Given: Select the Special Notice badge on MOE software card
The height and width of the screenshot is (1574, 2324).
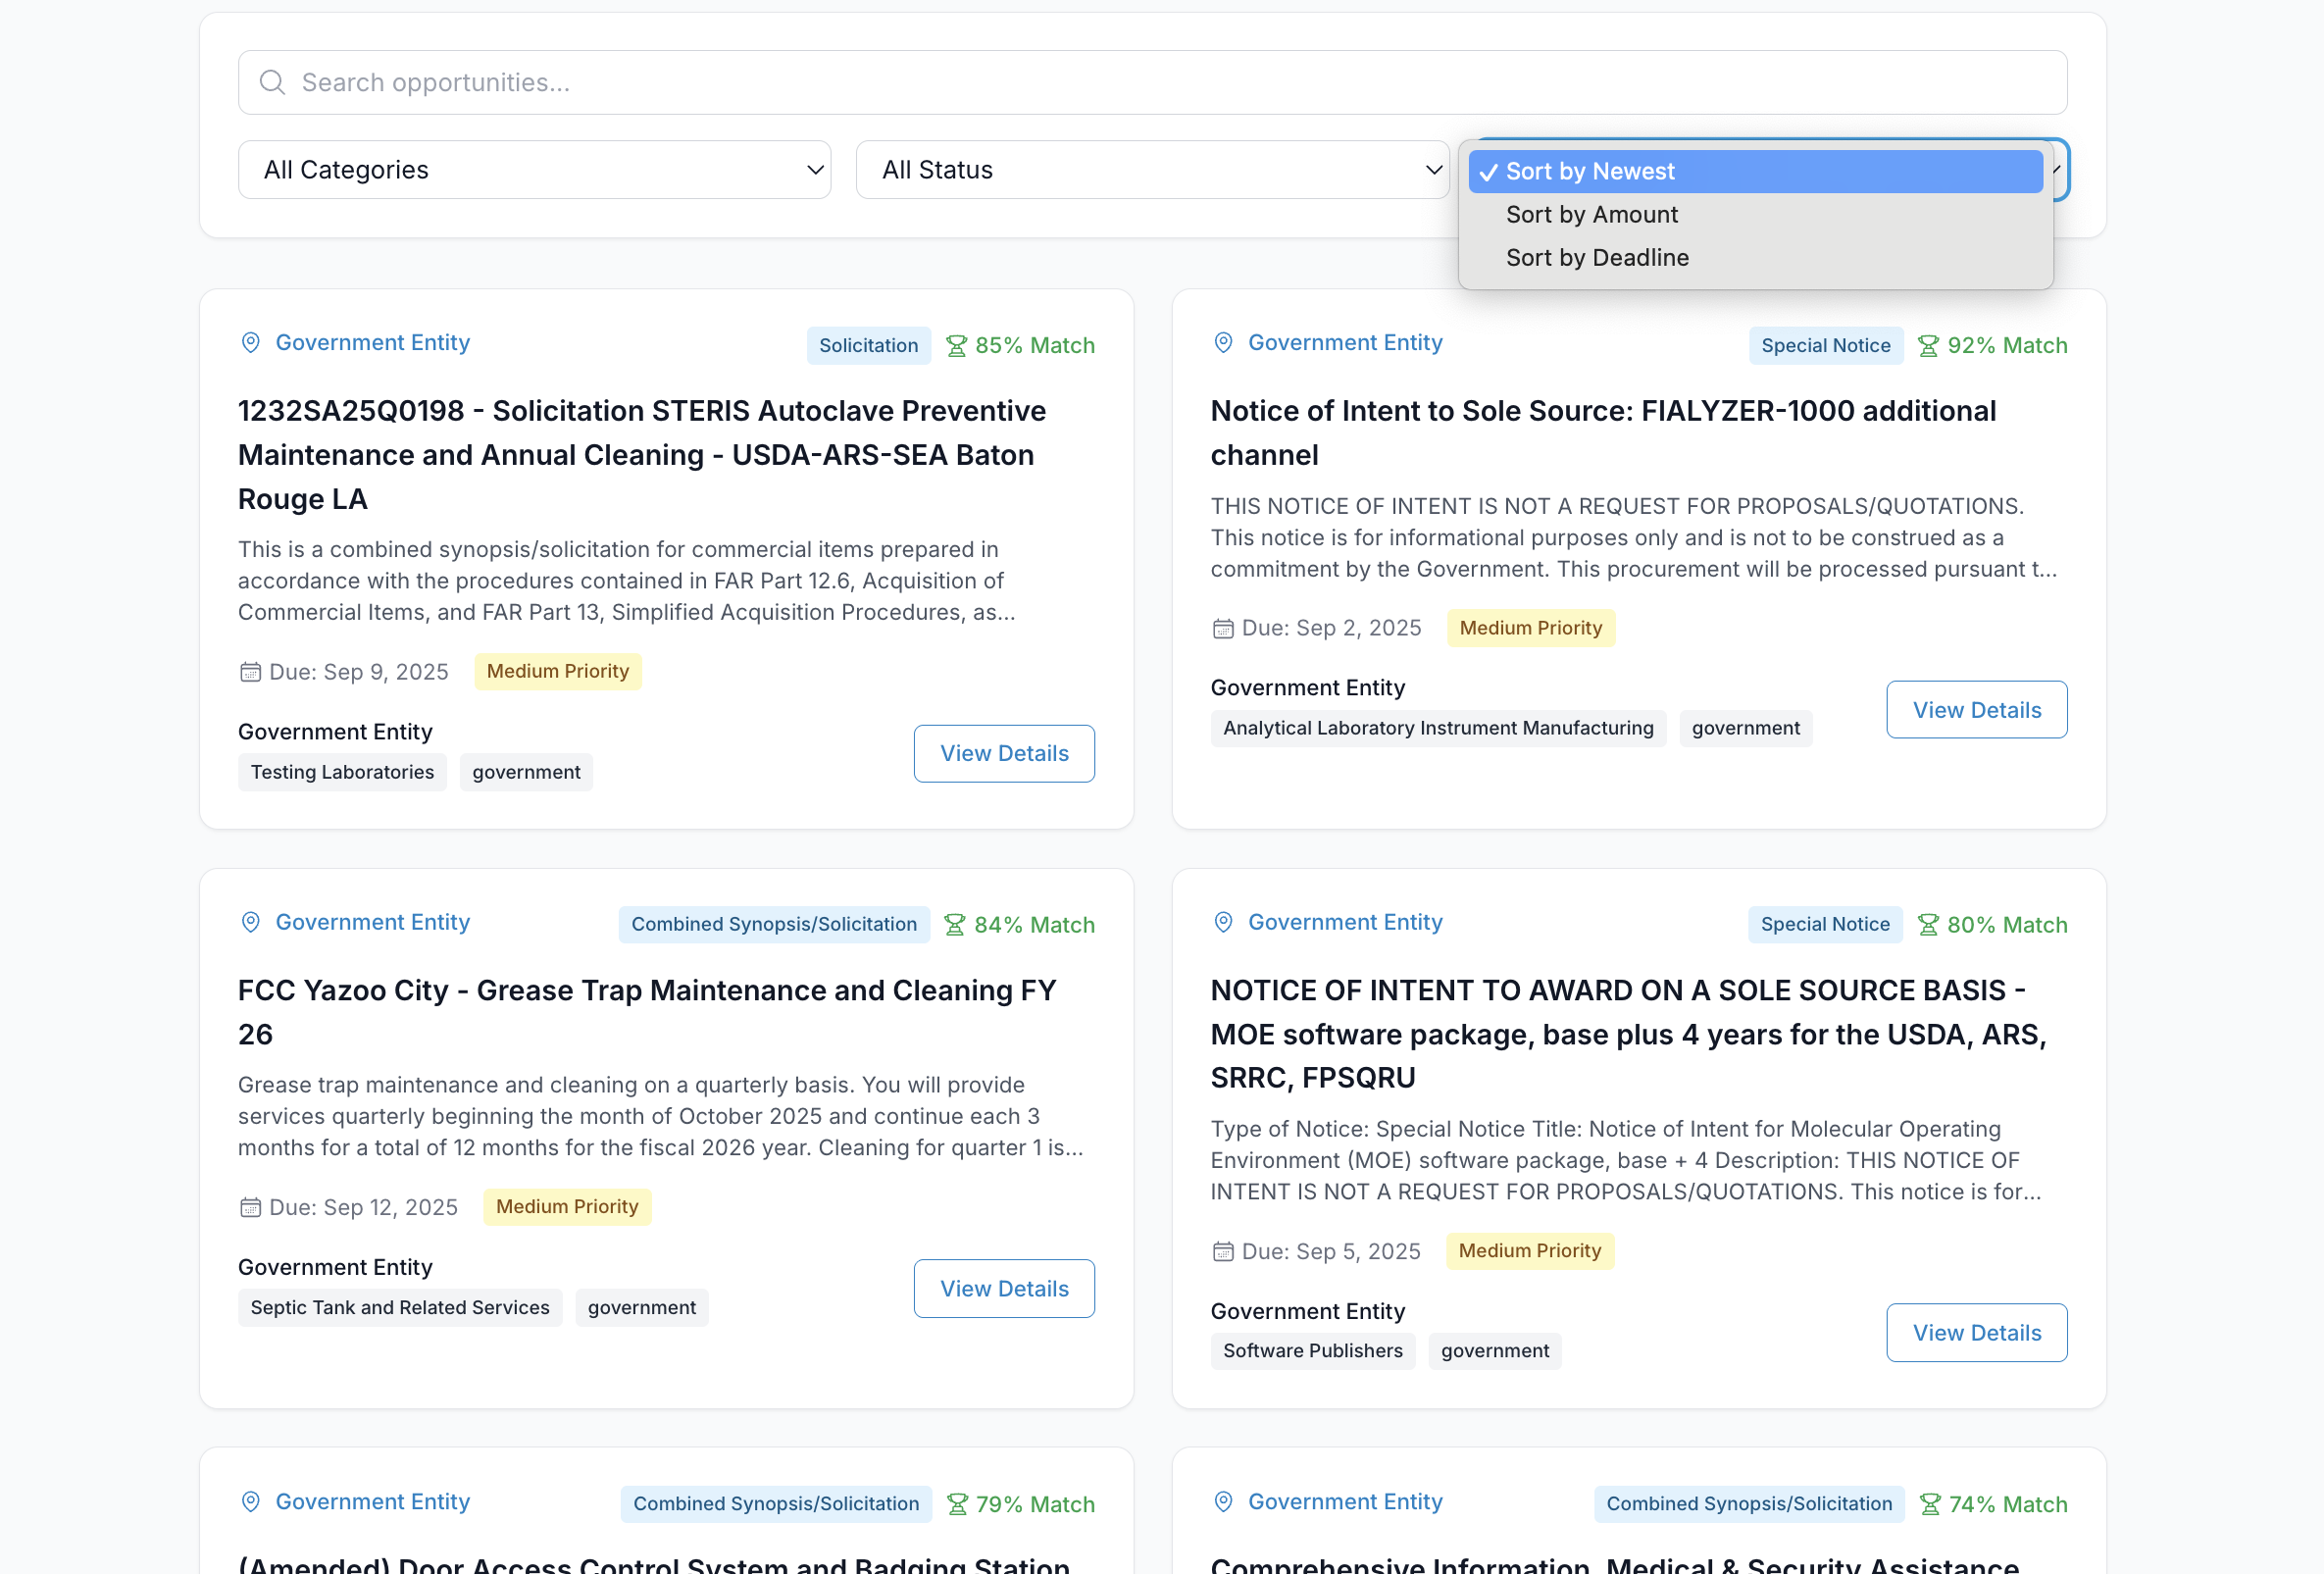Looking at the screenshot, I should pos(1825,923).
